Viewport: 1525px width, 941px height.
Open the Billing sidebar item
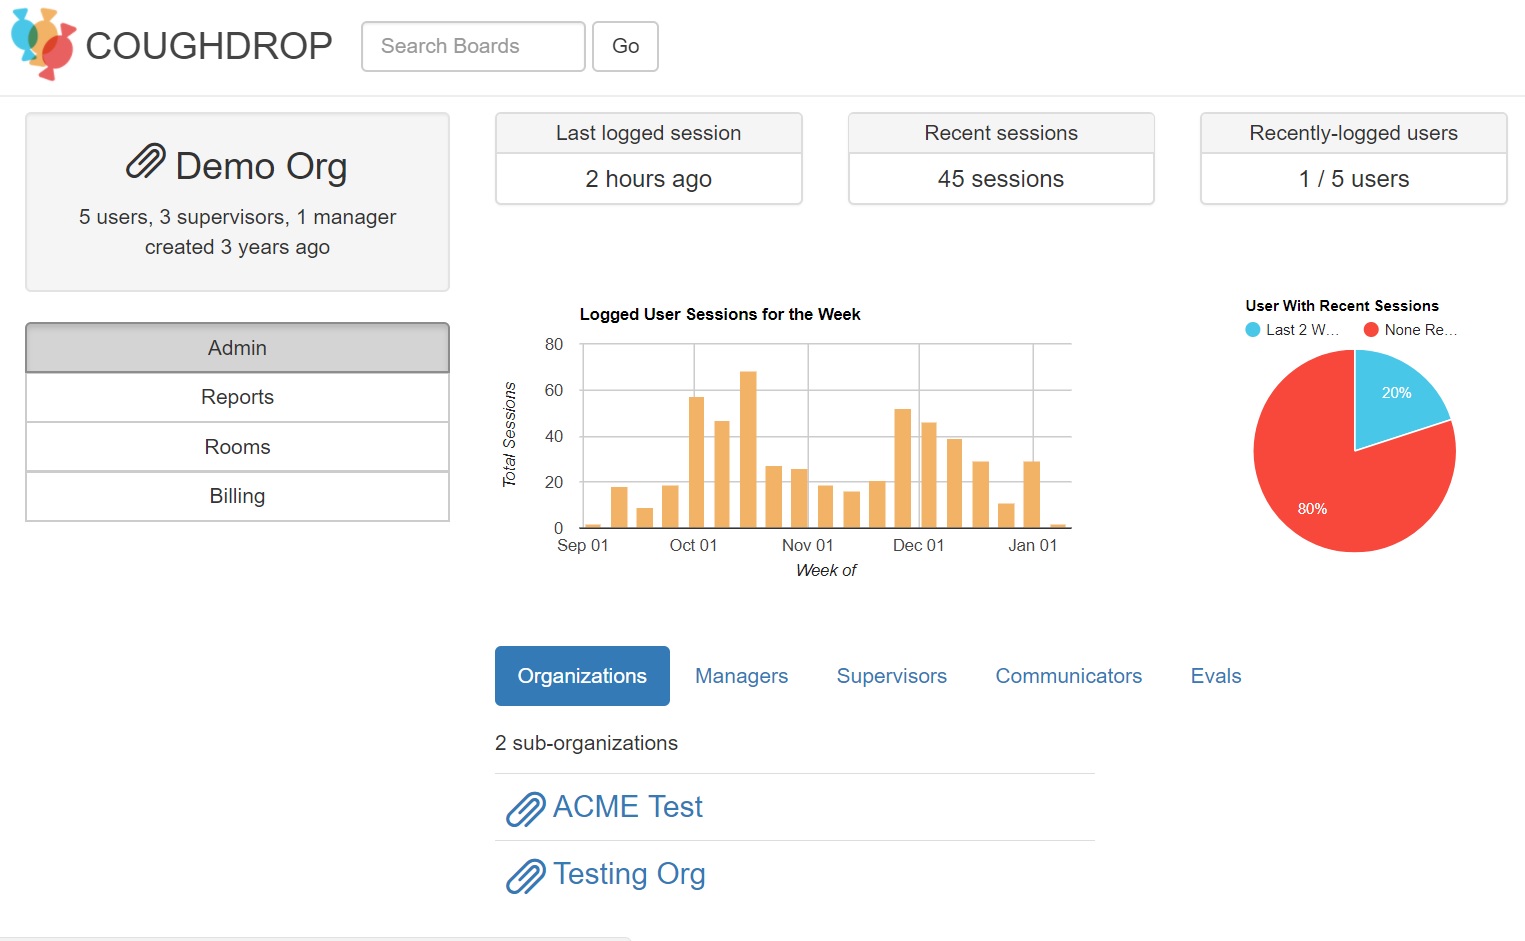[x=237, y=496]
